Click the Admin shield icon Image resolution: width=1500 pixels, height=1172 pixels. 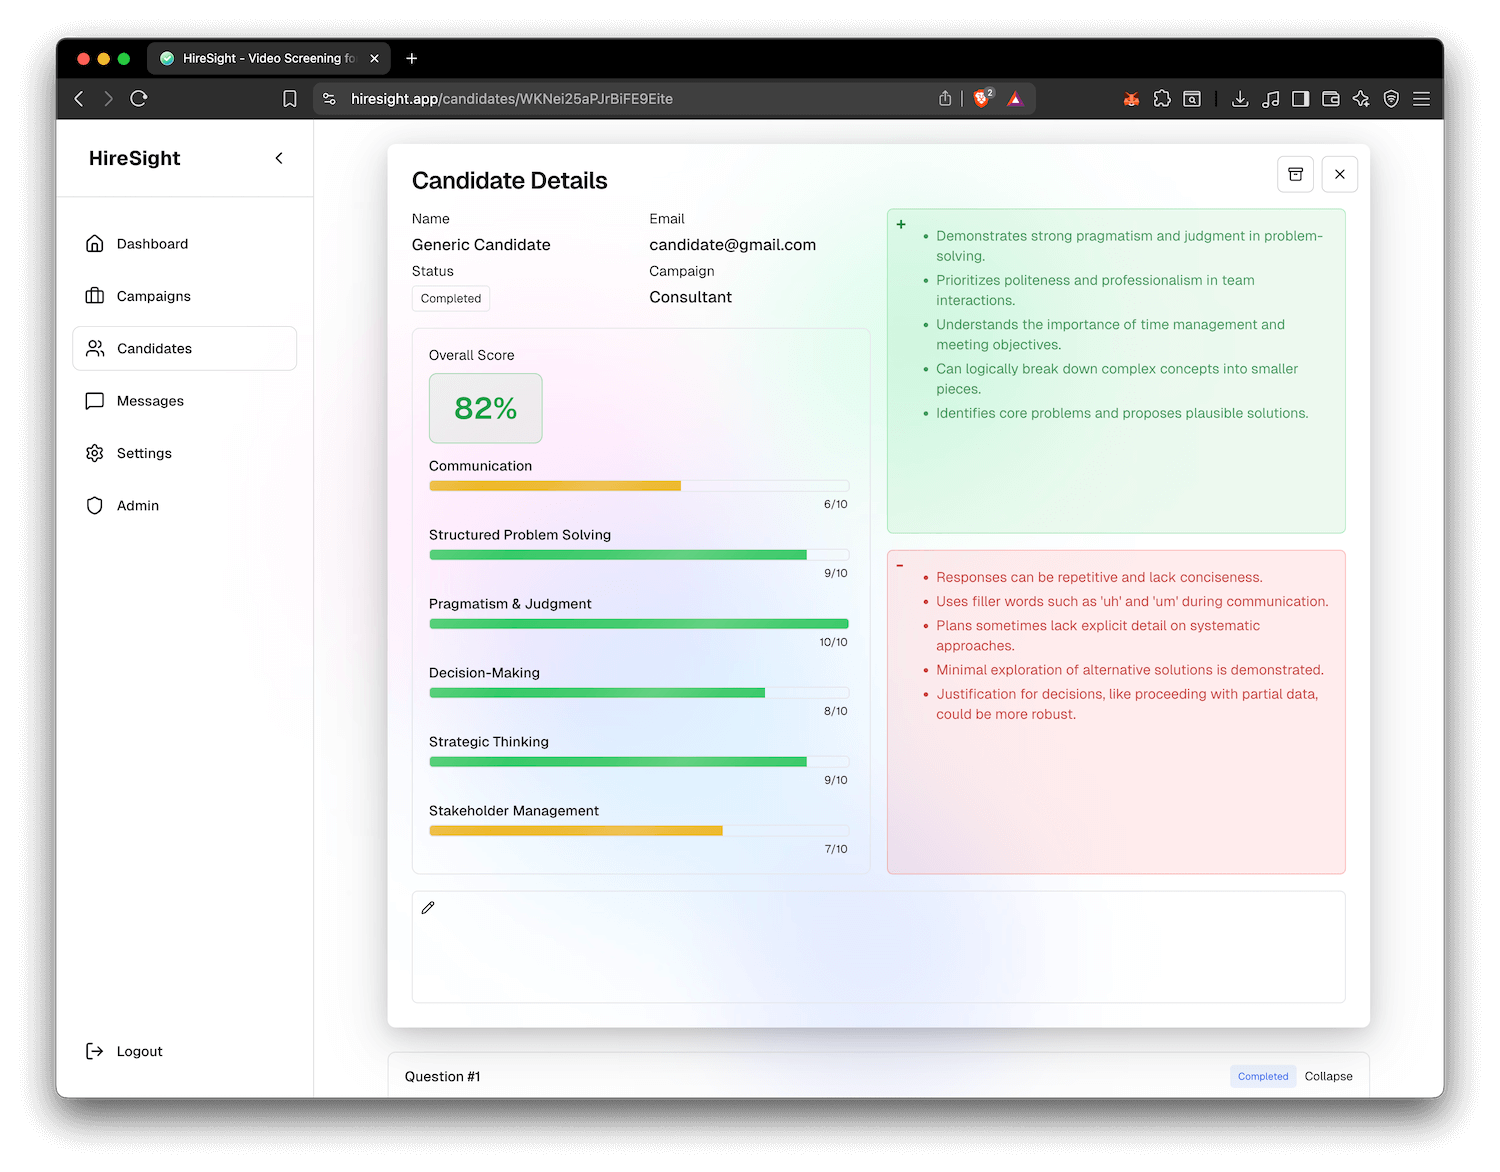tap(95, 506)
